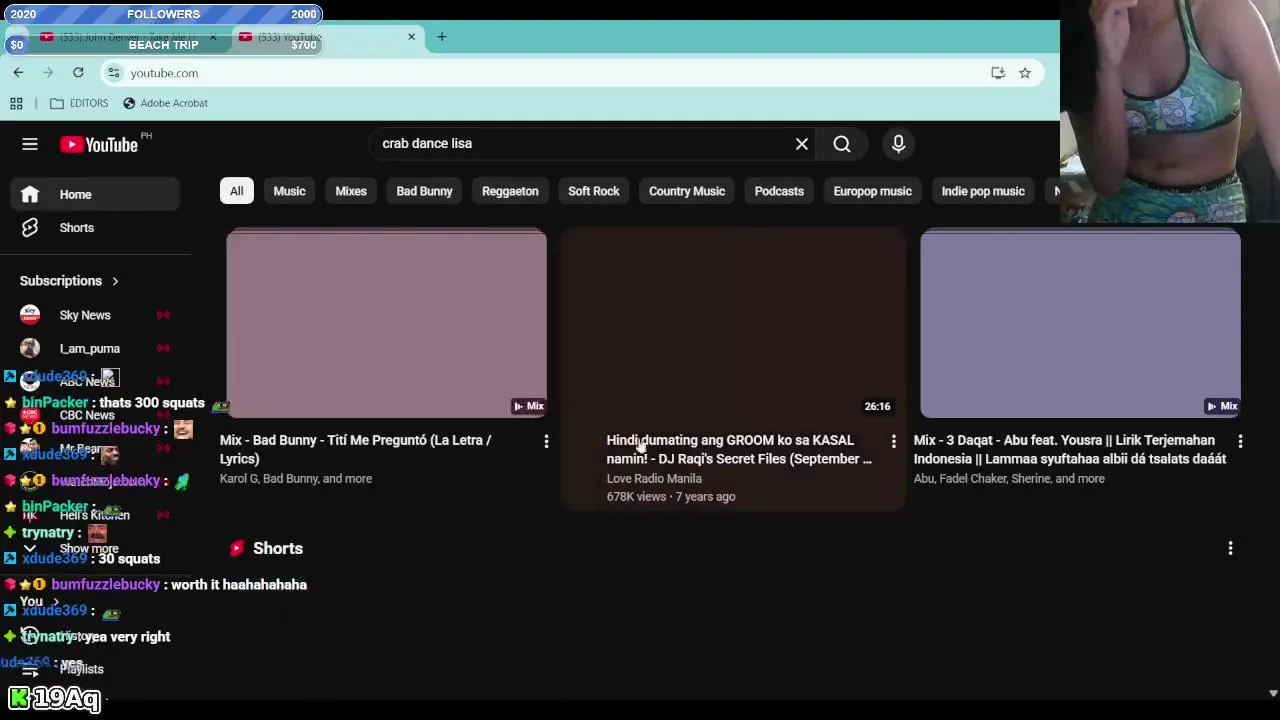Open Mix - Bad Bunny Tití Me Preguntó title
Screen dimensions: 1280x720
[x=356, y=450]
